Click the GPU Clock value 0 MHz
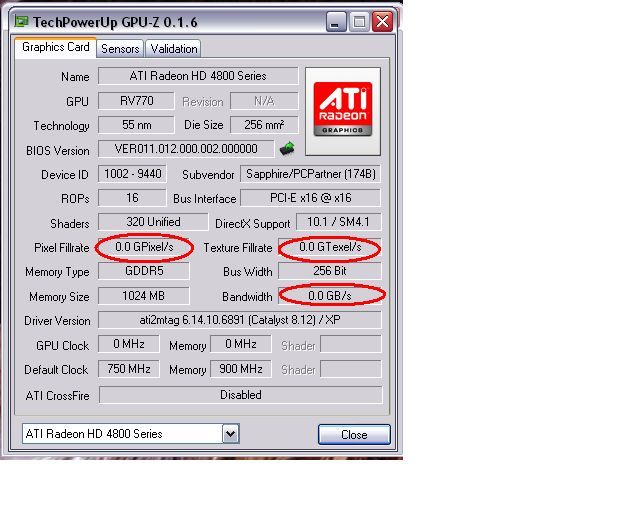 (129, 344)
